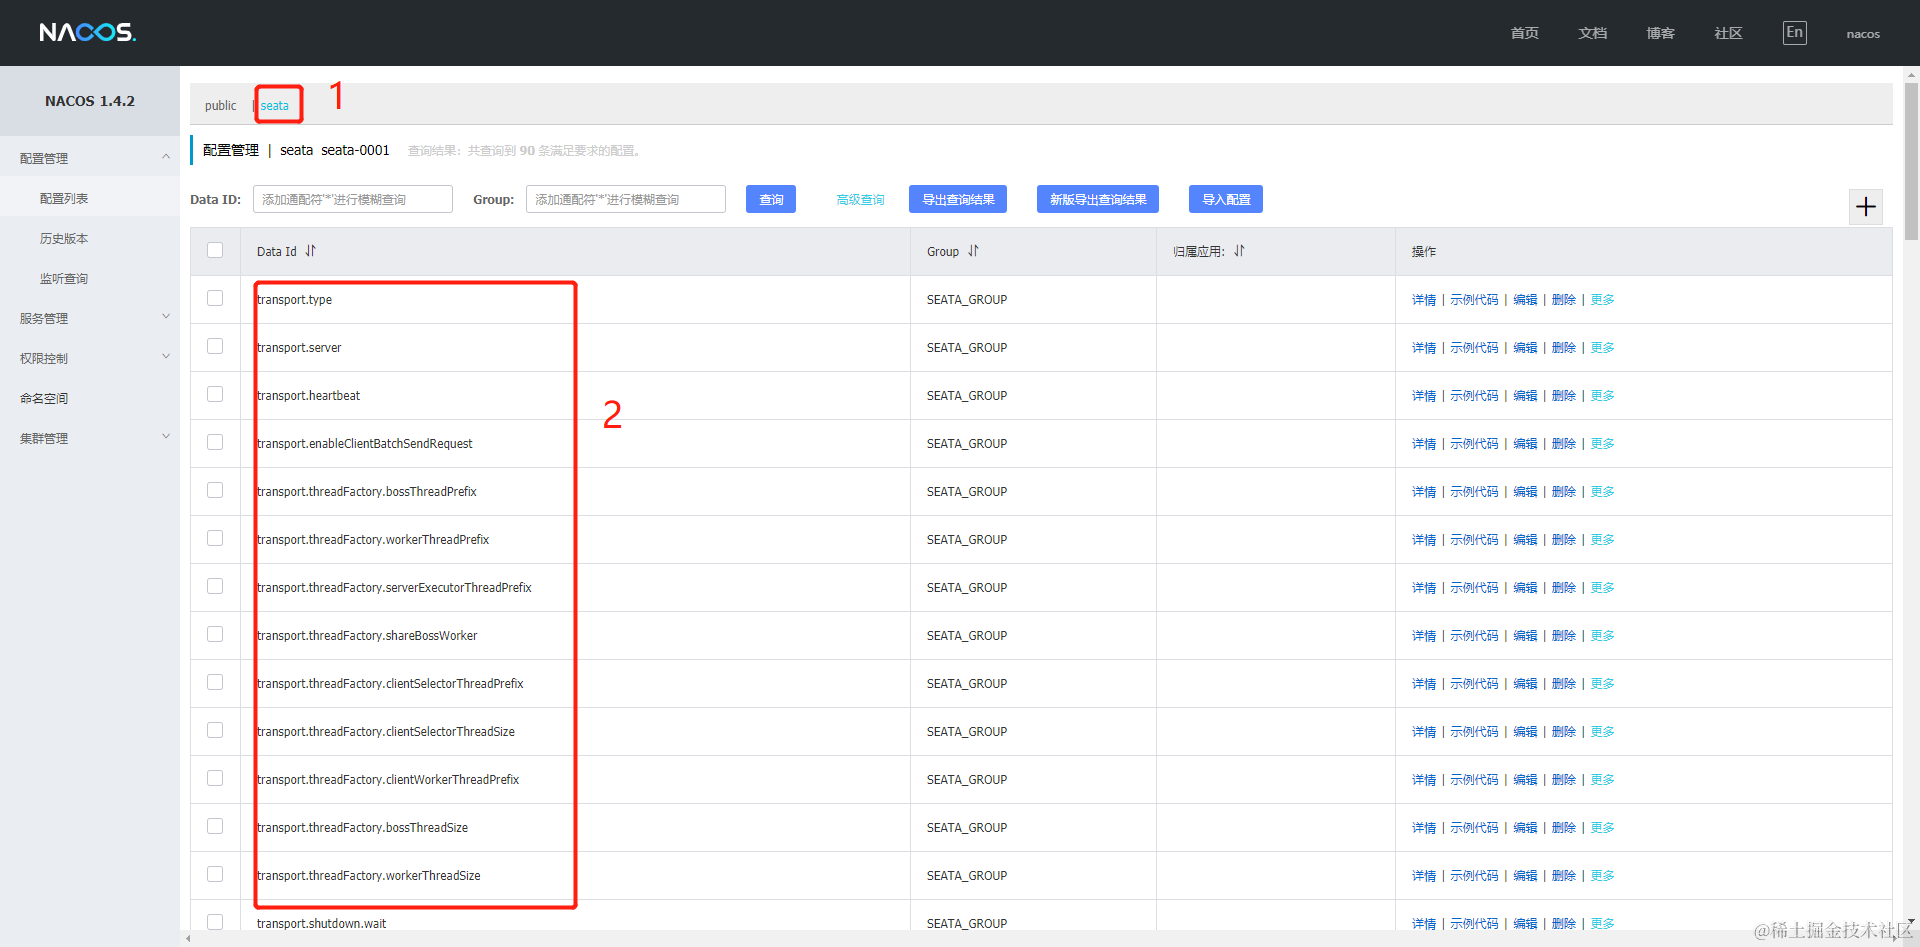Go to 首页 in the top navigation
The height and width of the screenshot is (947, 1920).
click(1525, 33)
